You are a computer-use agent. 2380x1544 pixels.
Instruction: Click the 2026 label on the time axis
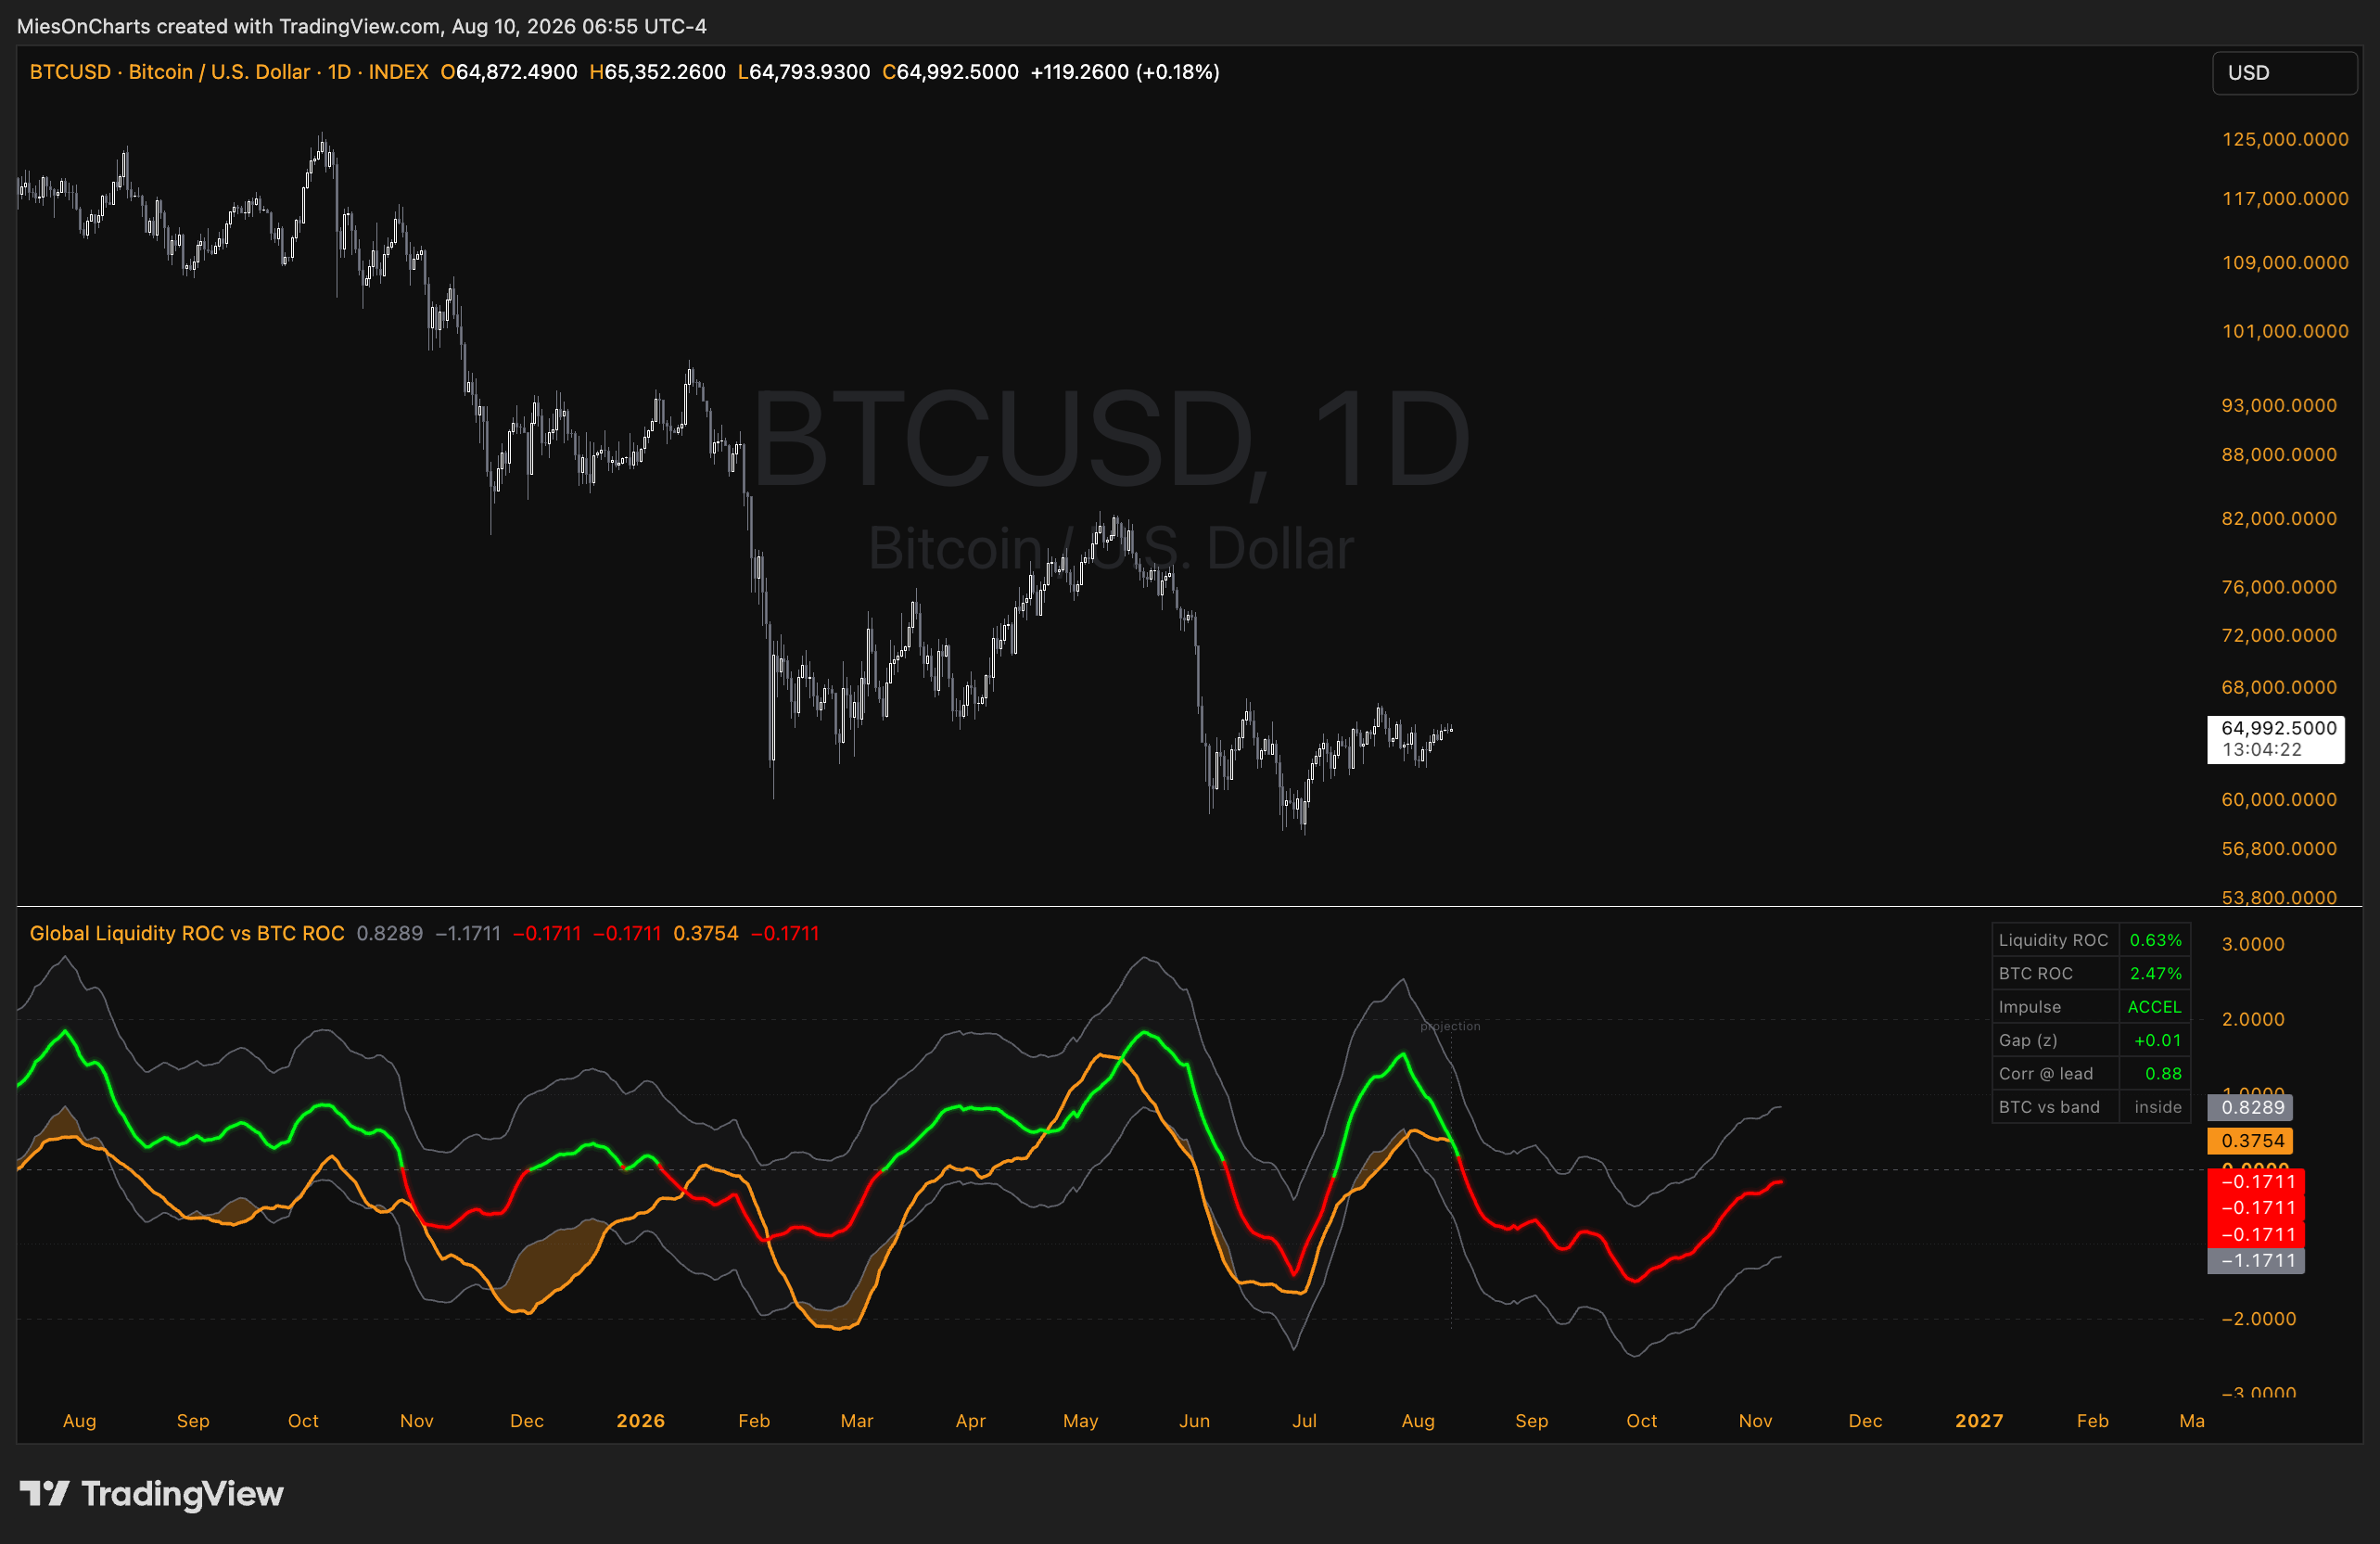[x=640, y=1421]
